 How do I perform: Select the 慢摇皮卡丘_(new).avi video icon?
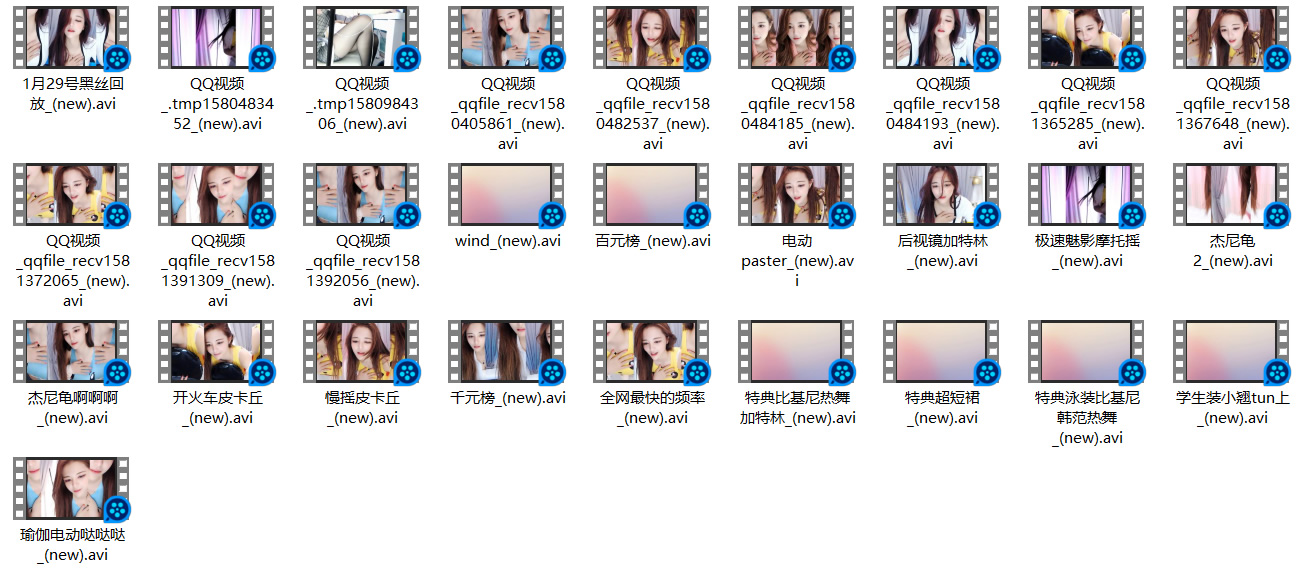(361, 351)
